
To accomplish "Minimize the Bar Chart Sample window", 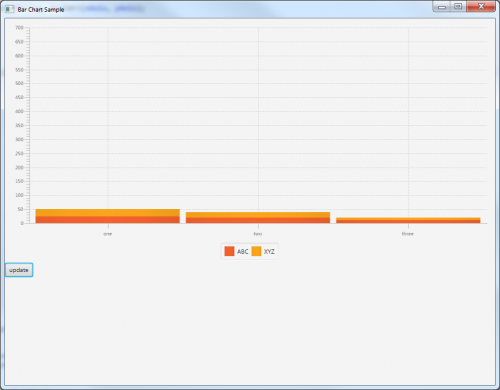I will (x=442, y=7).
